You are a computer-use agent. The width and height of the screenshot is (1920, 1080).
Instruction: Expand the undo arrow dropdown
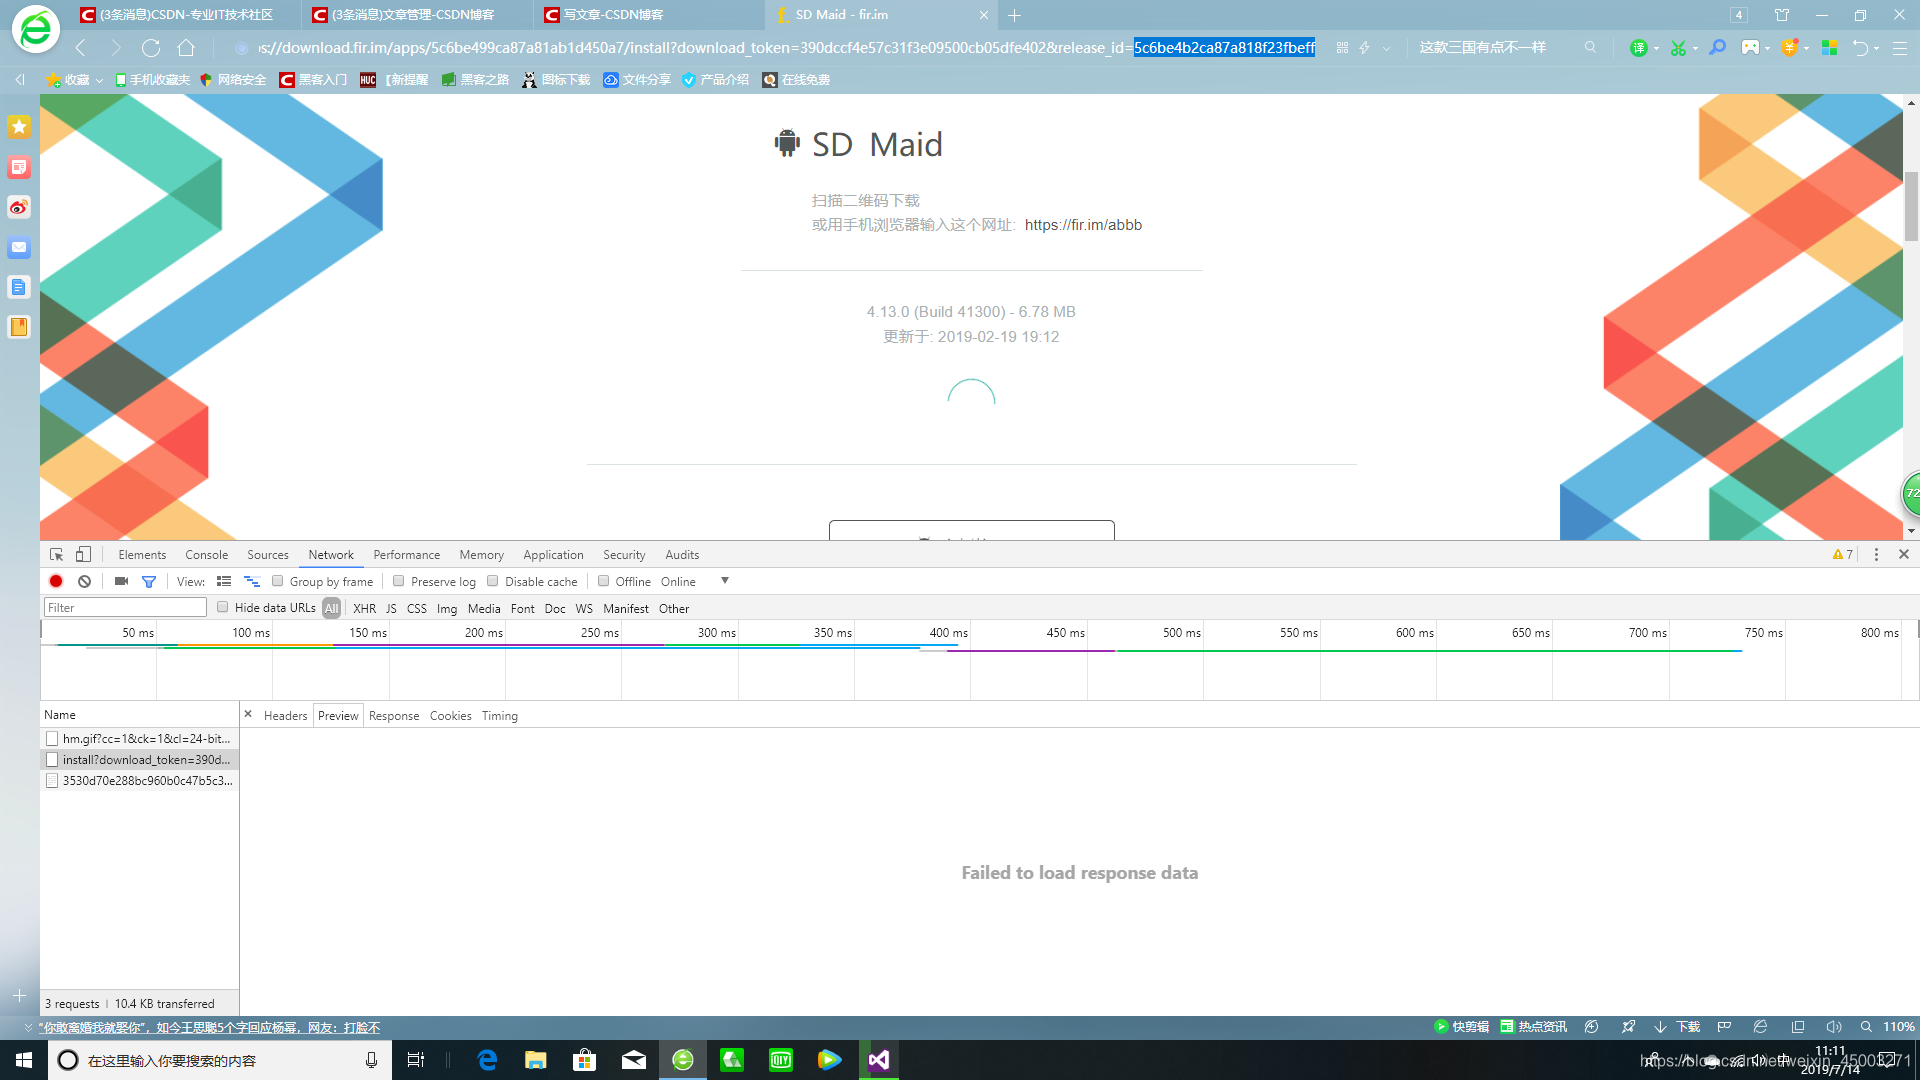click(x=1877, y=49)
